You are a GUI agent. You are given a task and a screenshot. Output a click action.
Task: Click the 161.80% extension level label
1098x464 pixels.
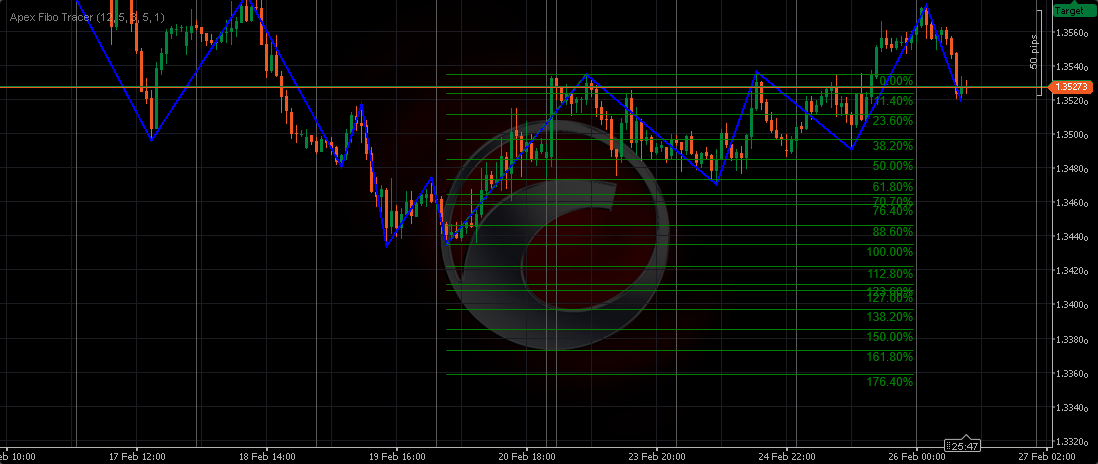[x=889, y=357]
